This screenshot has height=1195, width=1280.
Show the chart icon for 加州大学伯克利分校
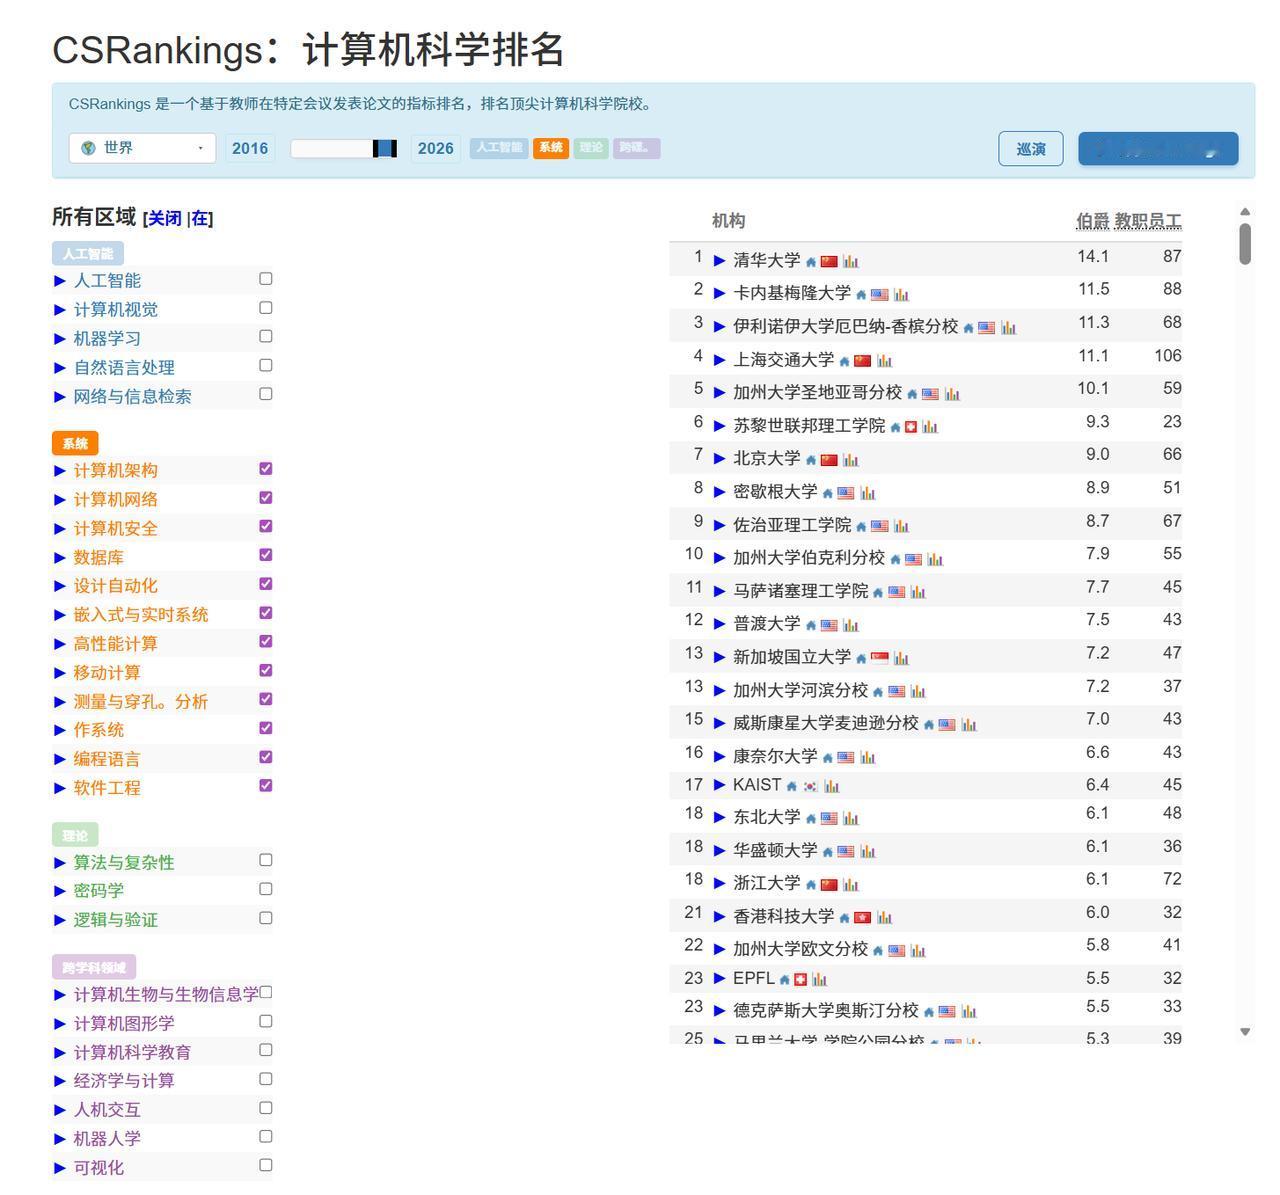point(935,558)
